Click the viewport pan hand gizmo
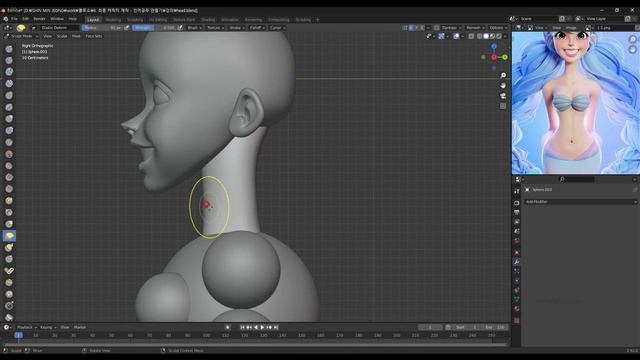 503,86
